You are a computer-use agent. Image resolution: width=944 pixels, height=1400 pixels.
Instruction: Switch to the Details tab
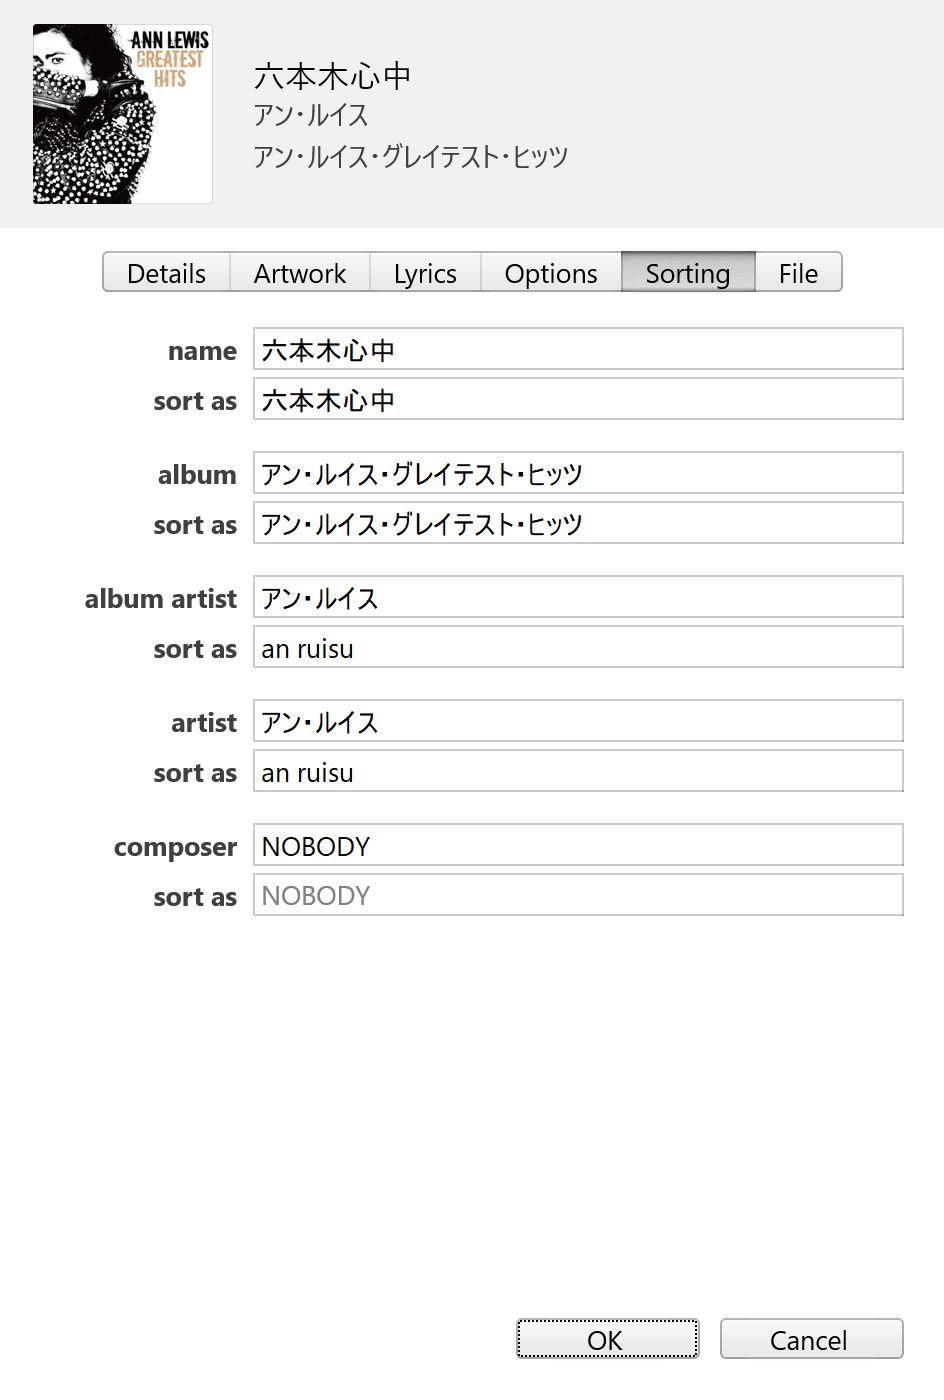[166, 273]
